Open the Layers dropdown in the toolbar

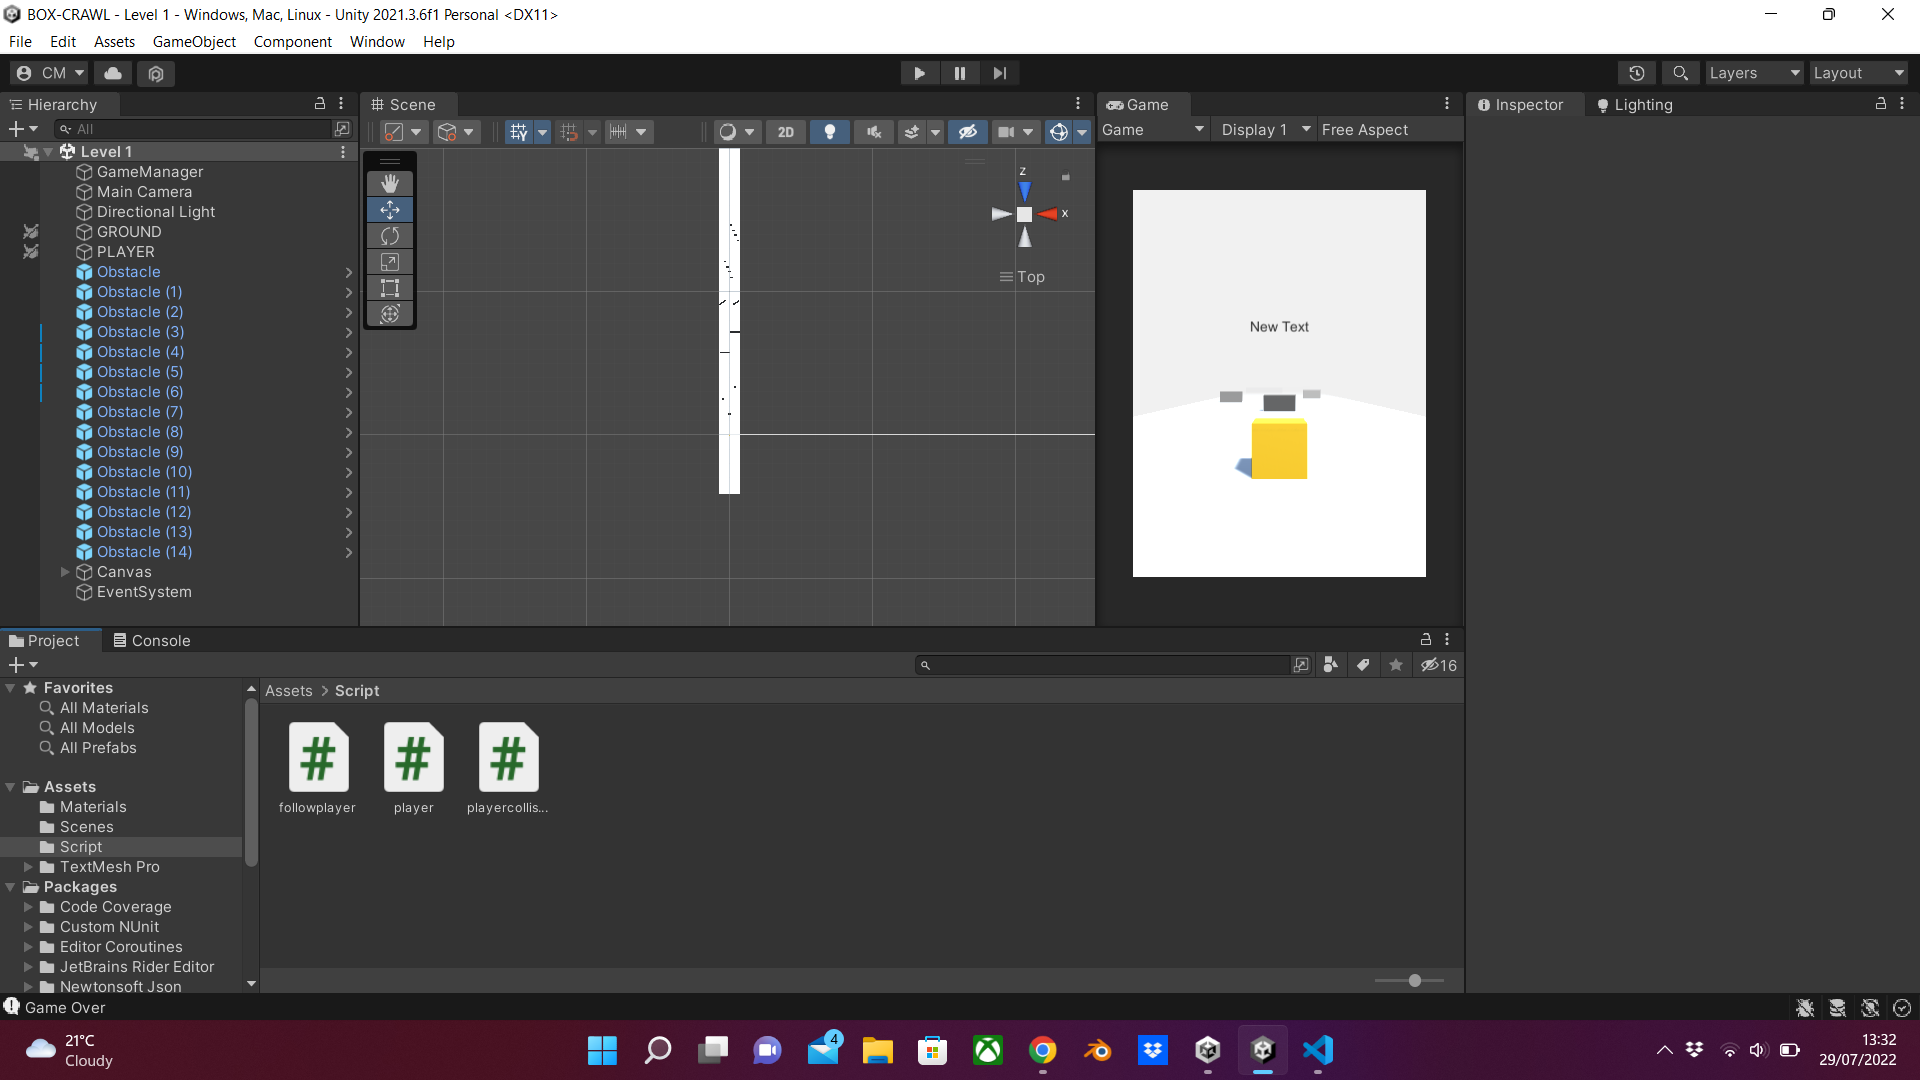[x=1753, y=72]
